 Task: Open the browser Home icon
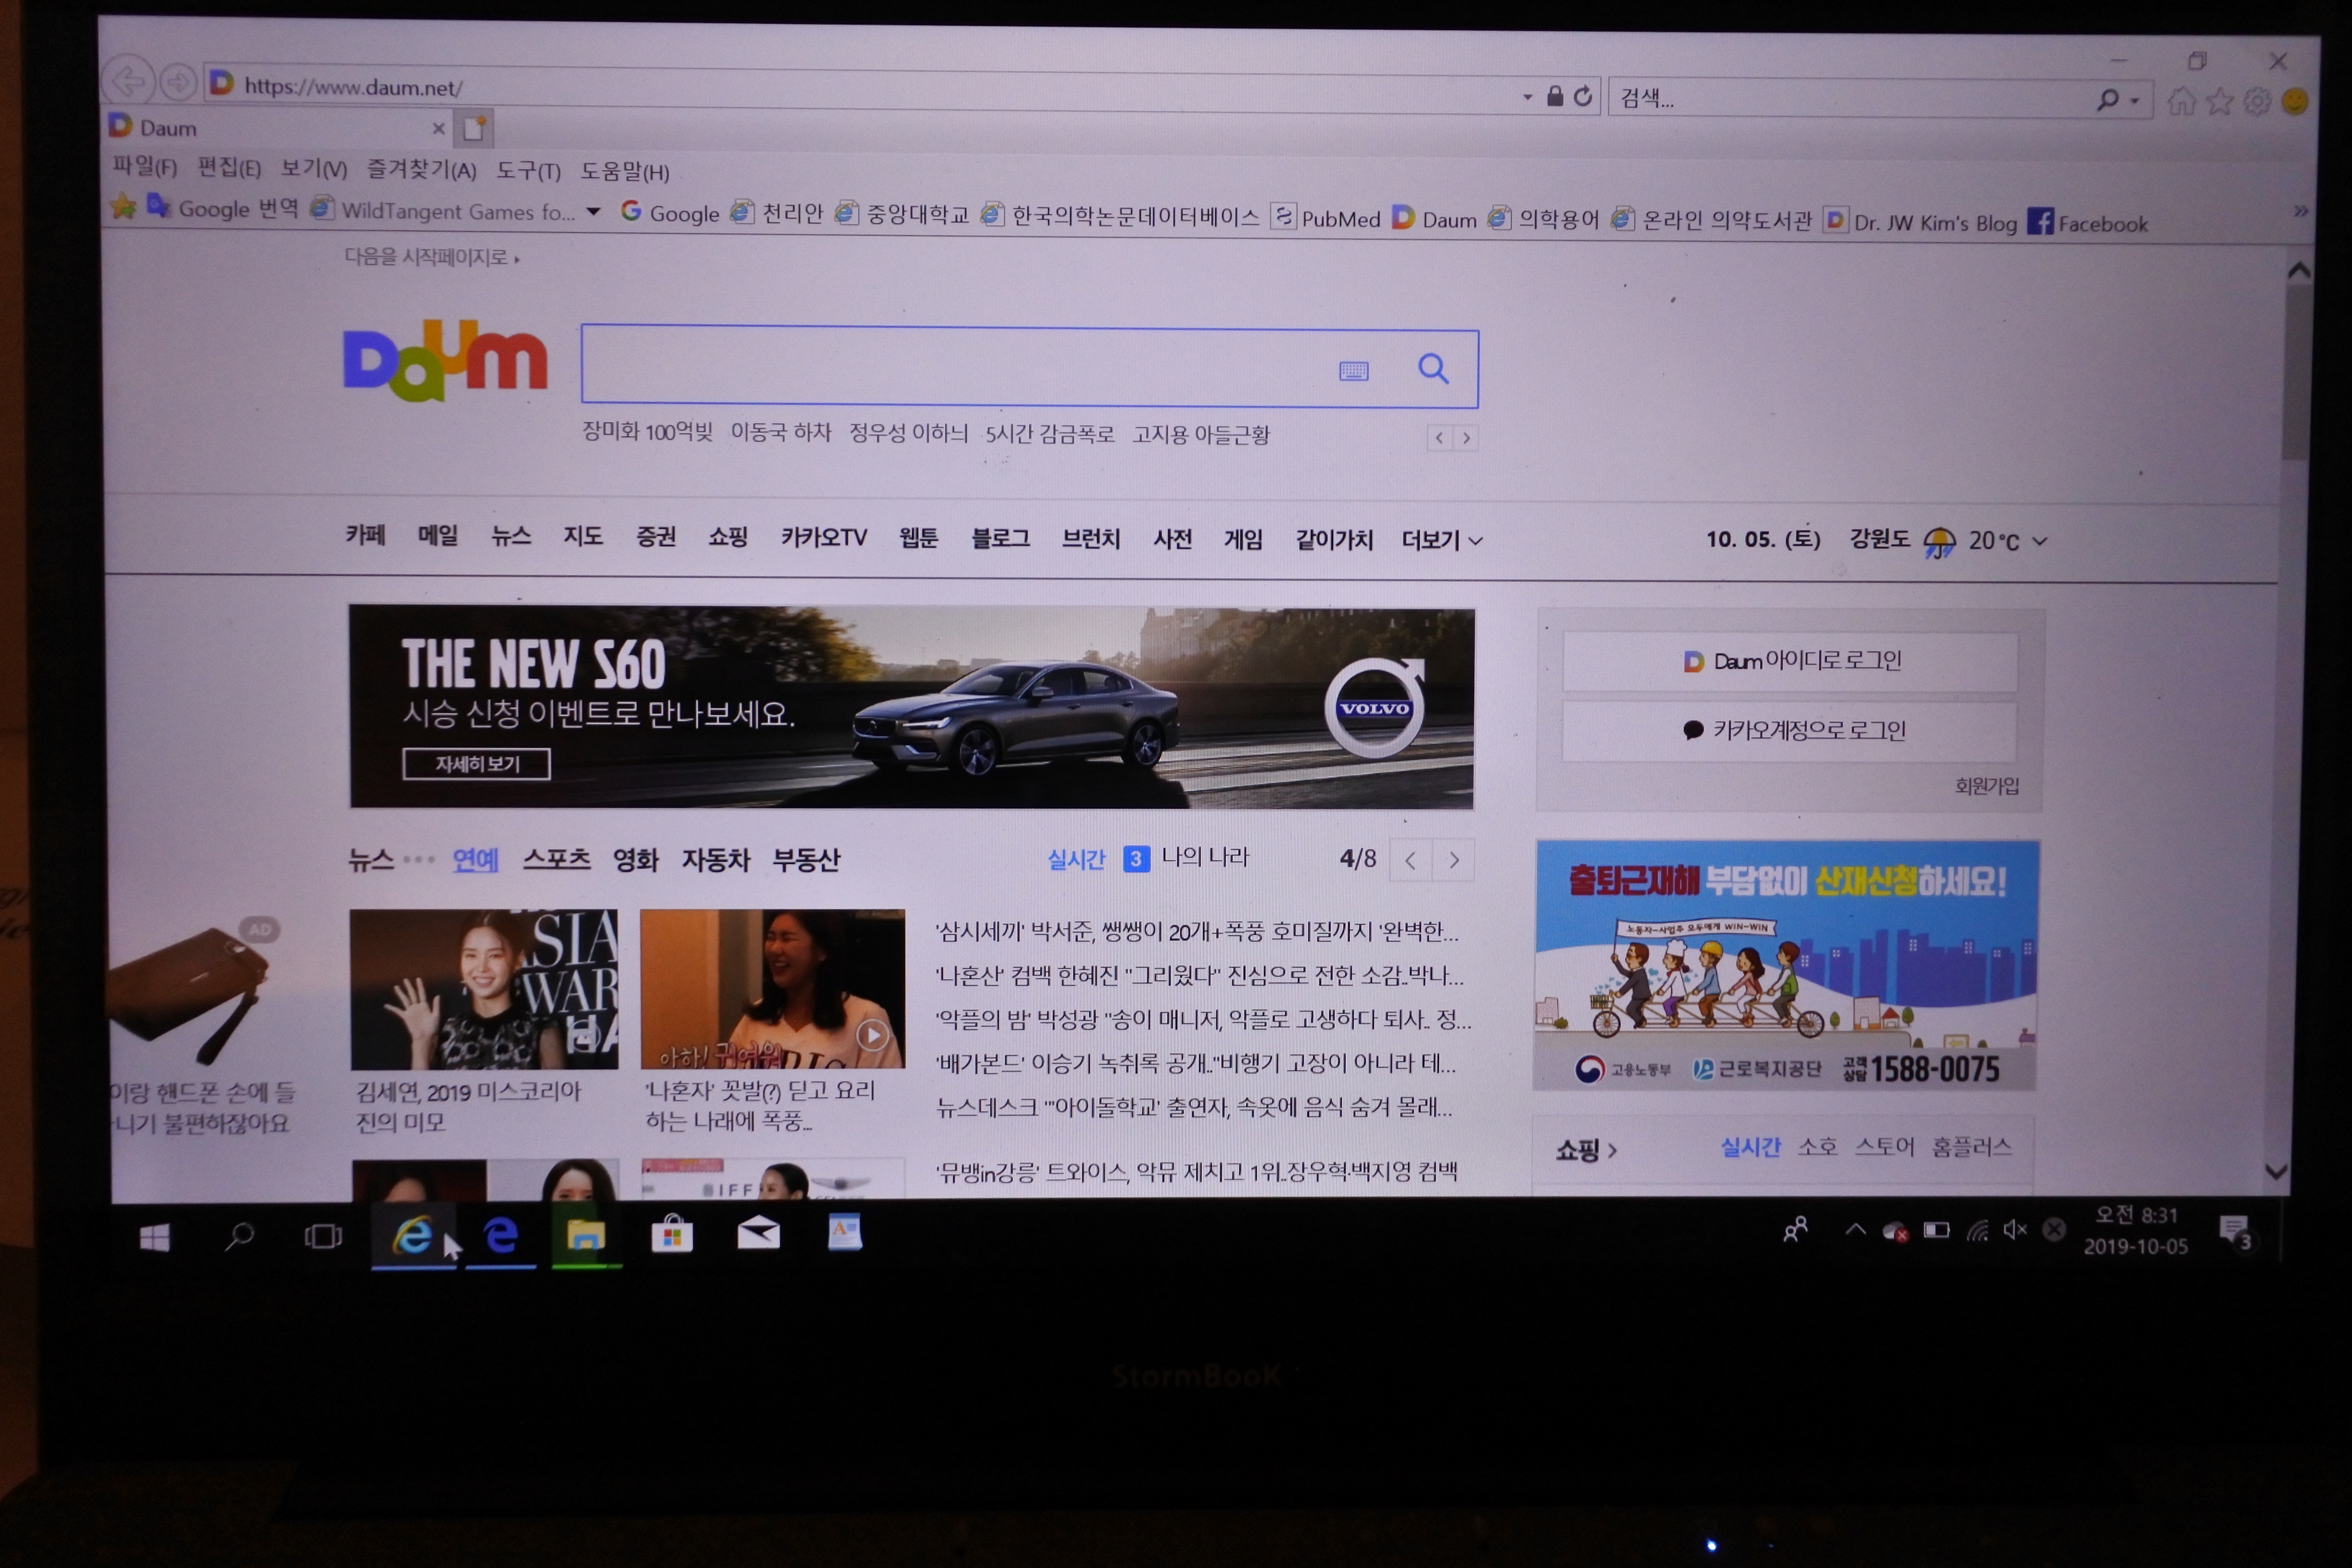(2181, 101)
